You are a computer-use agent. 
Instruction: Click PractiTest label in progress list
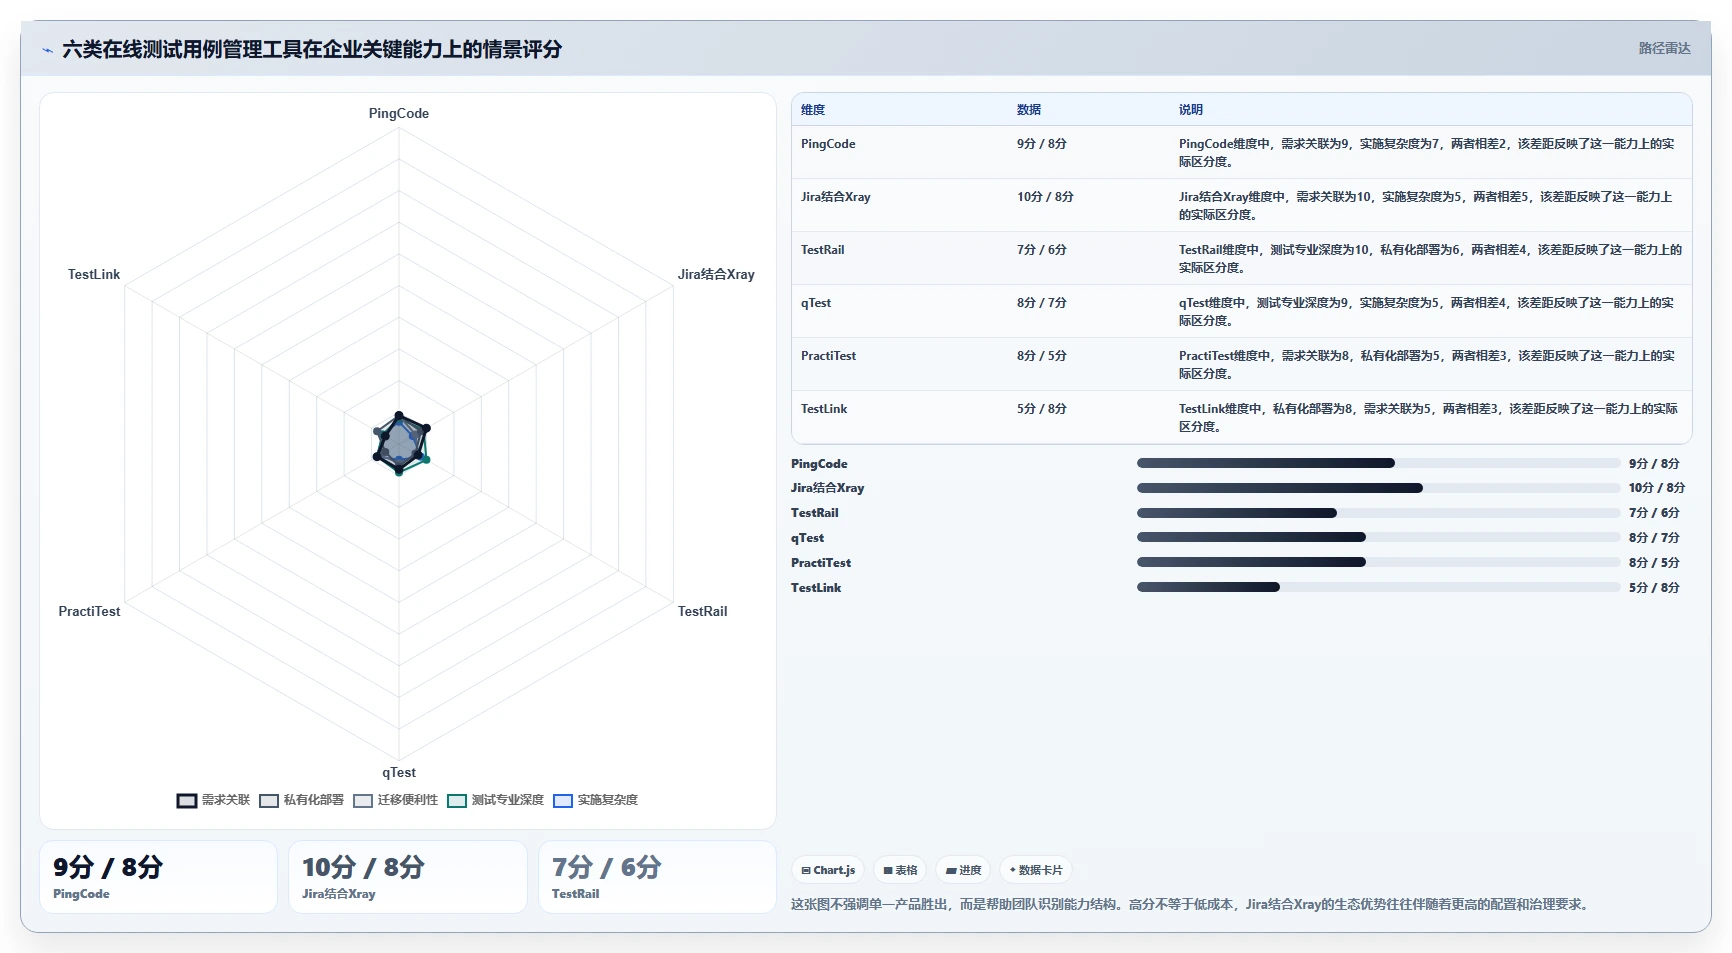coord(821,563)
